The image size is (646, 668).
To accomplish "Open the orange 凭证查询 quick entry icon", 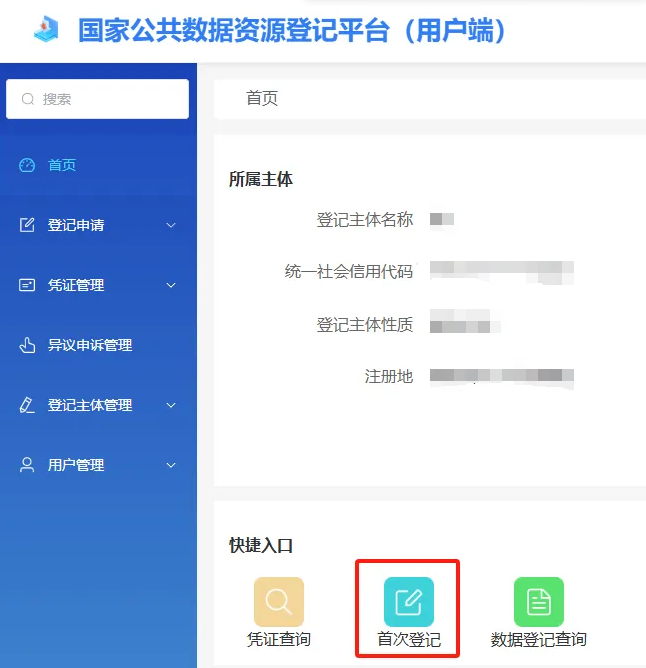I will 279,602.
